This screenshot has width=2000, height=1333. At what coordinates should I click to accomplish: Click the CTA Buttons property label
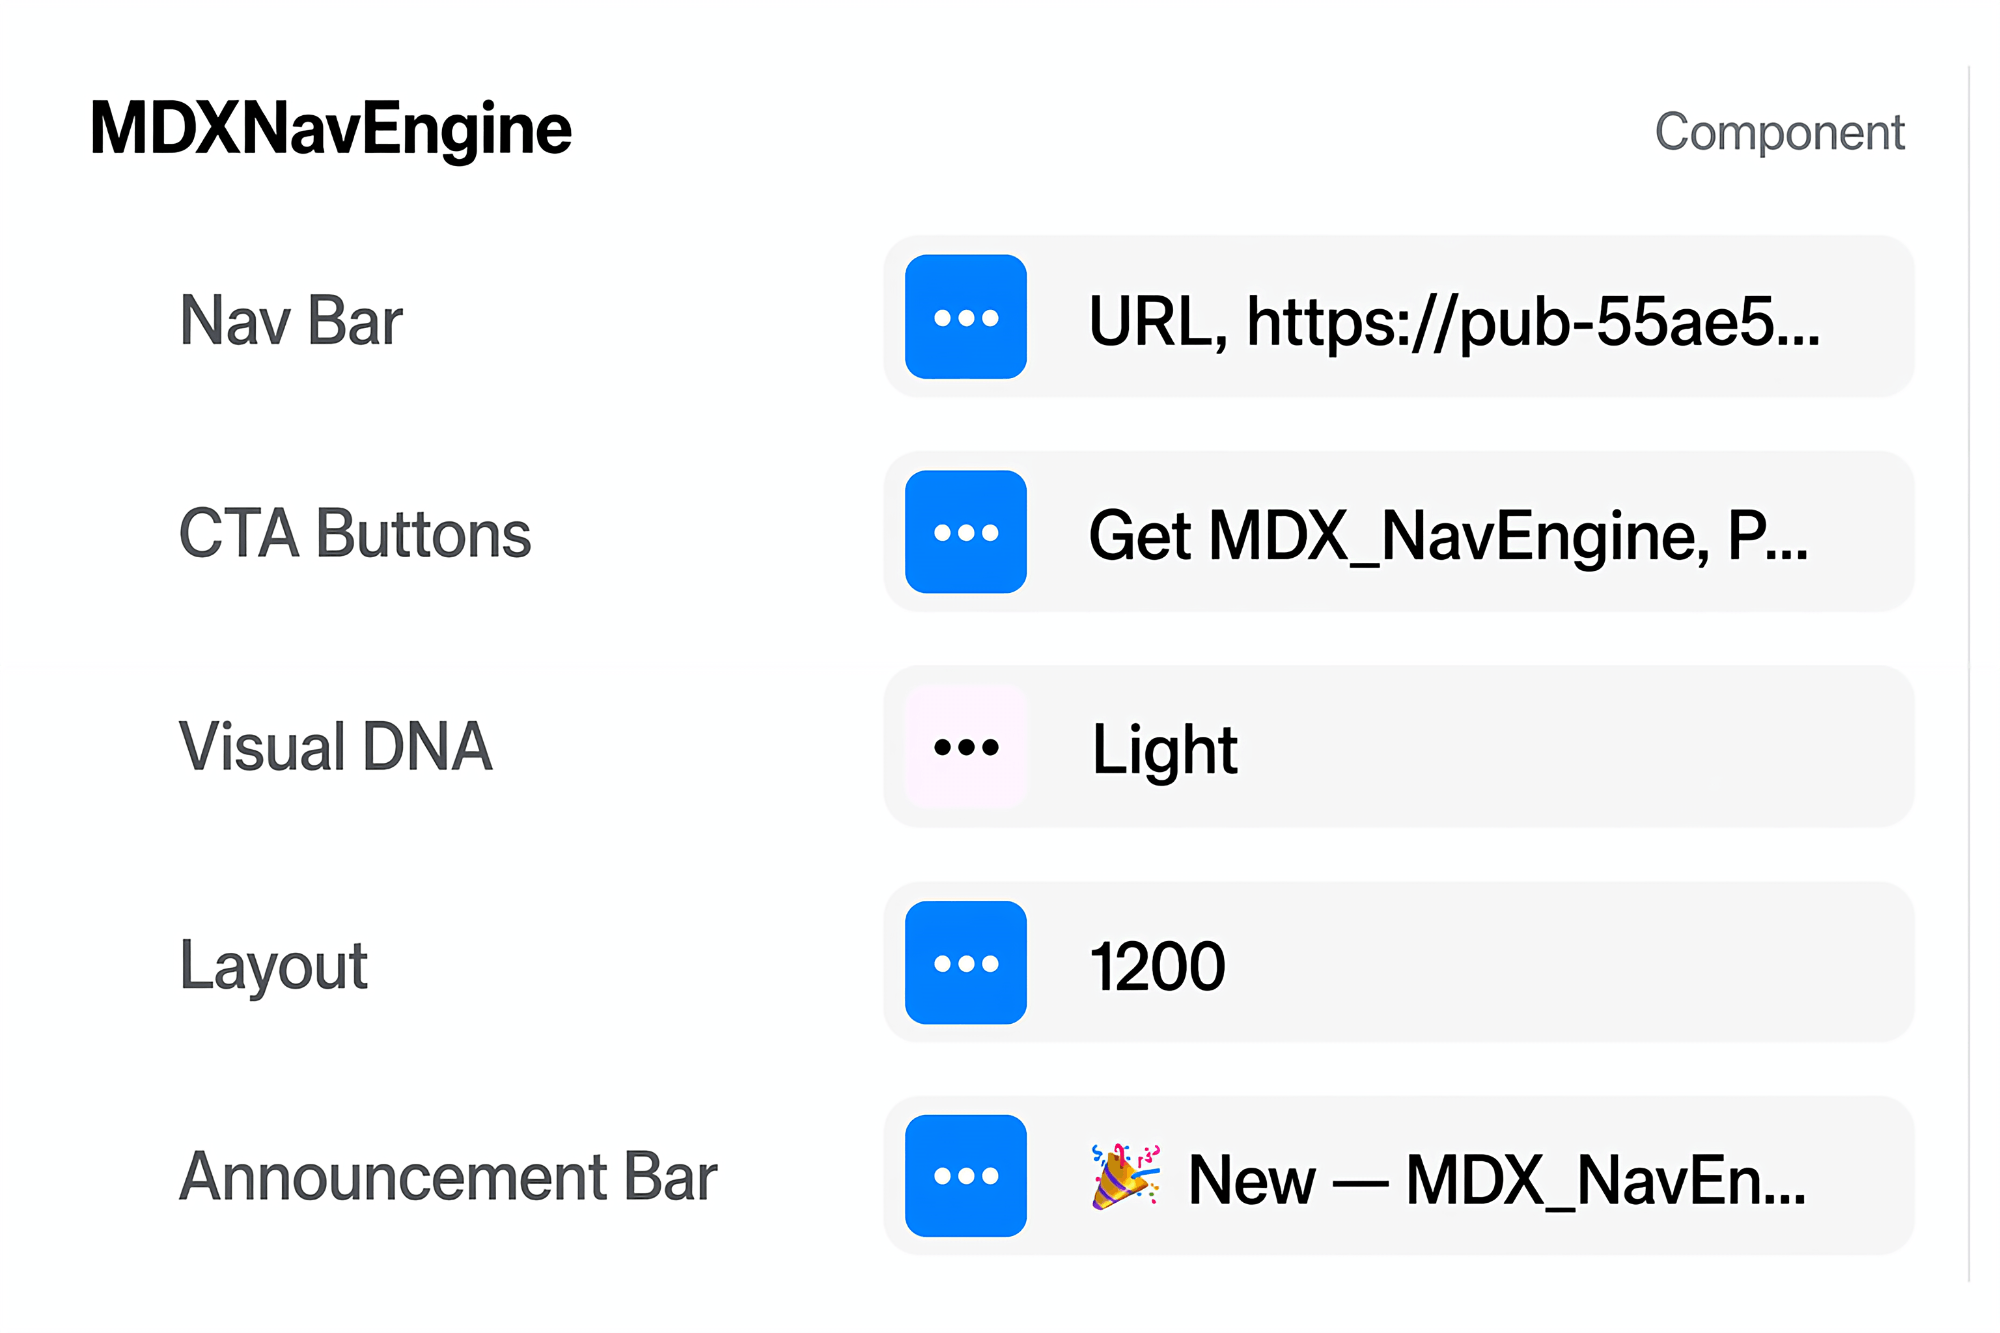click(x=354, y=534)
